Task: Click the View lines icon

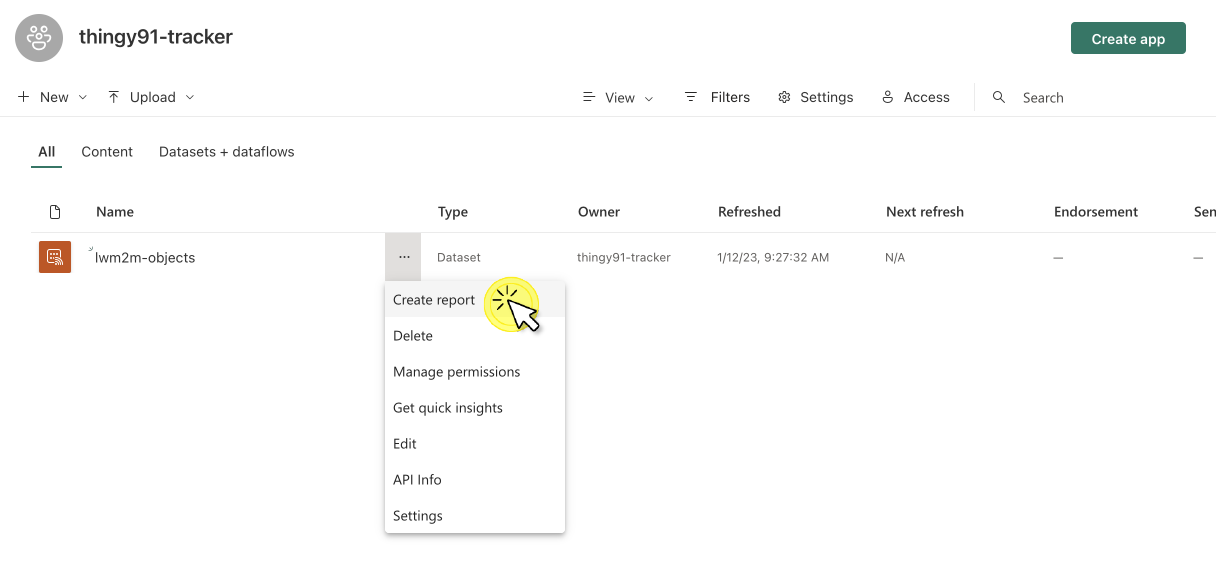Action: click(x=589, y=97)
